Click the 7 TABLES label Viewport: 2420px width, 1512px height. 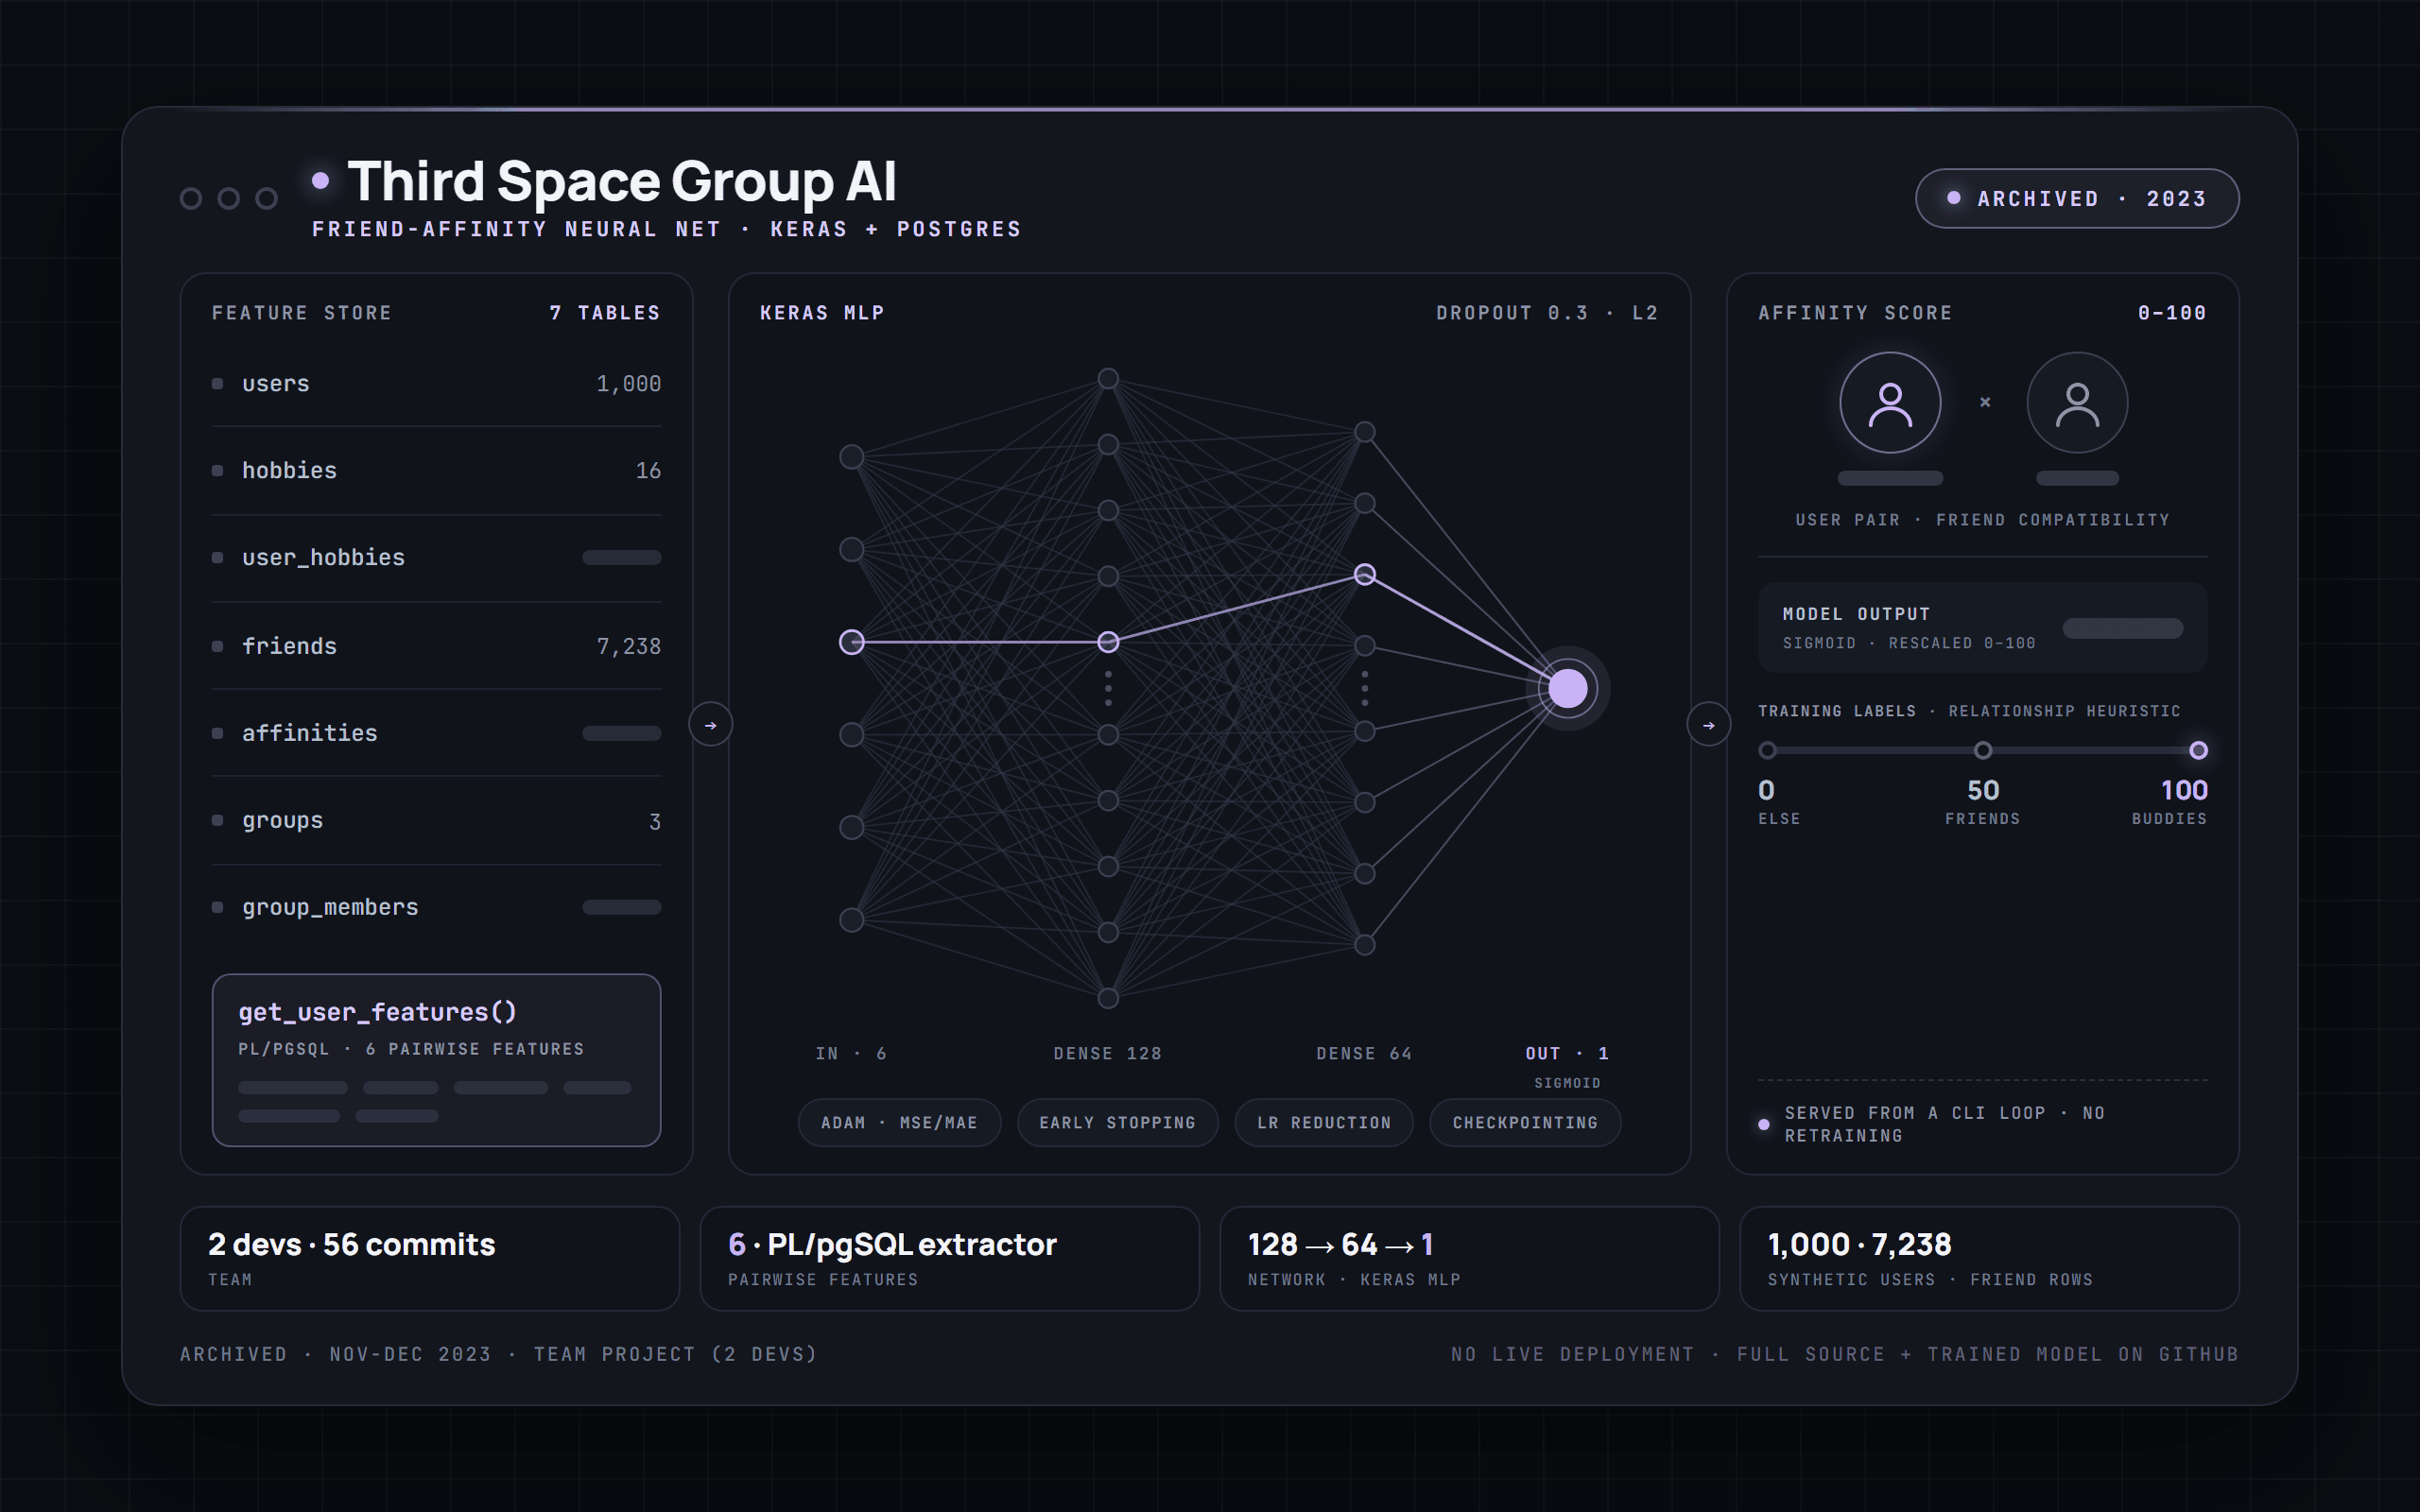(x=605, y=313)
